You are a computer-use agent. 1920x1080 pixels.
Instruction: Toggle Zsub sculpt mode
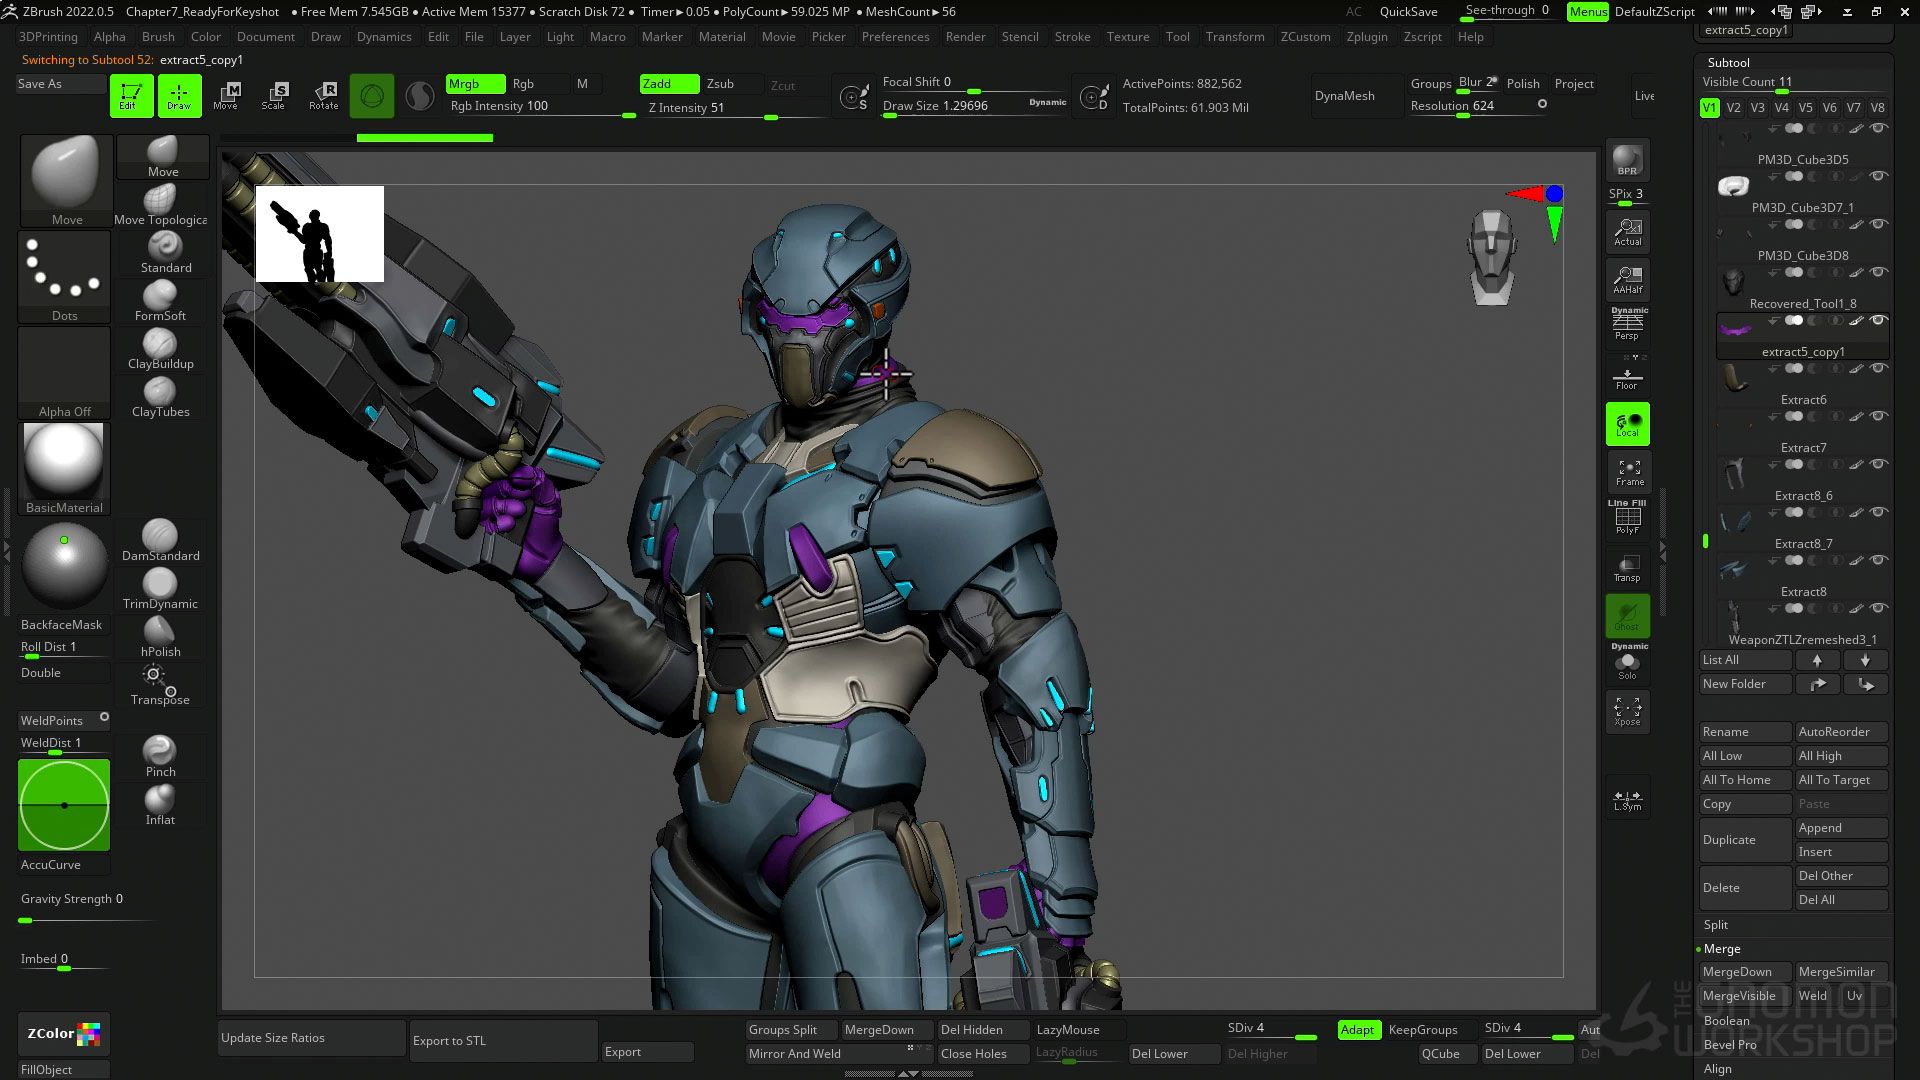coord(720,84)
